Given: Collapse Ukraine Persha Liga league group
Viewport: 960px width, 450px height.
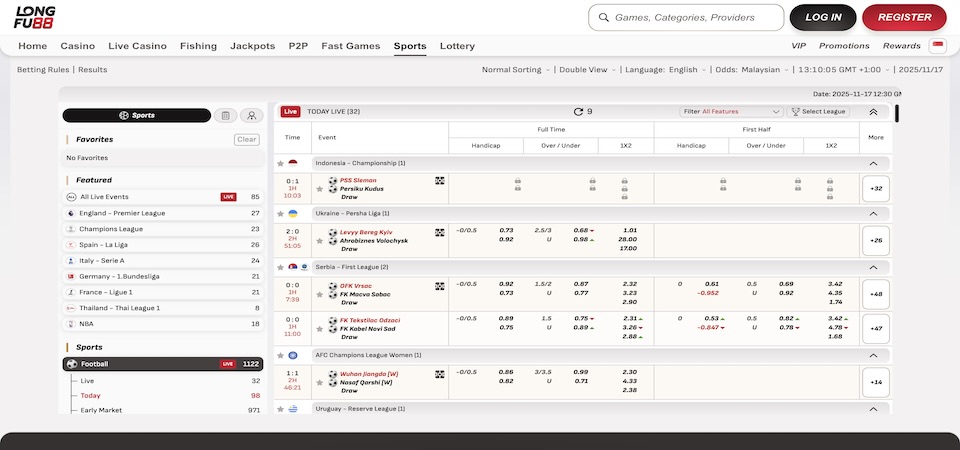Looking at the screenshot, I should tap(873, 214).
